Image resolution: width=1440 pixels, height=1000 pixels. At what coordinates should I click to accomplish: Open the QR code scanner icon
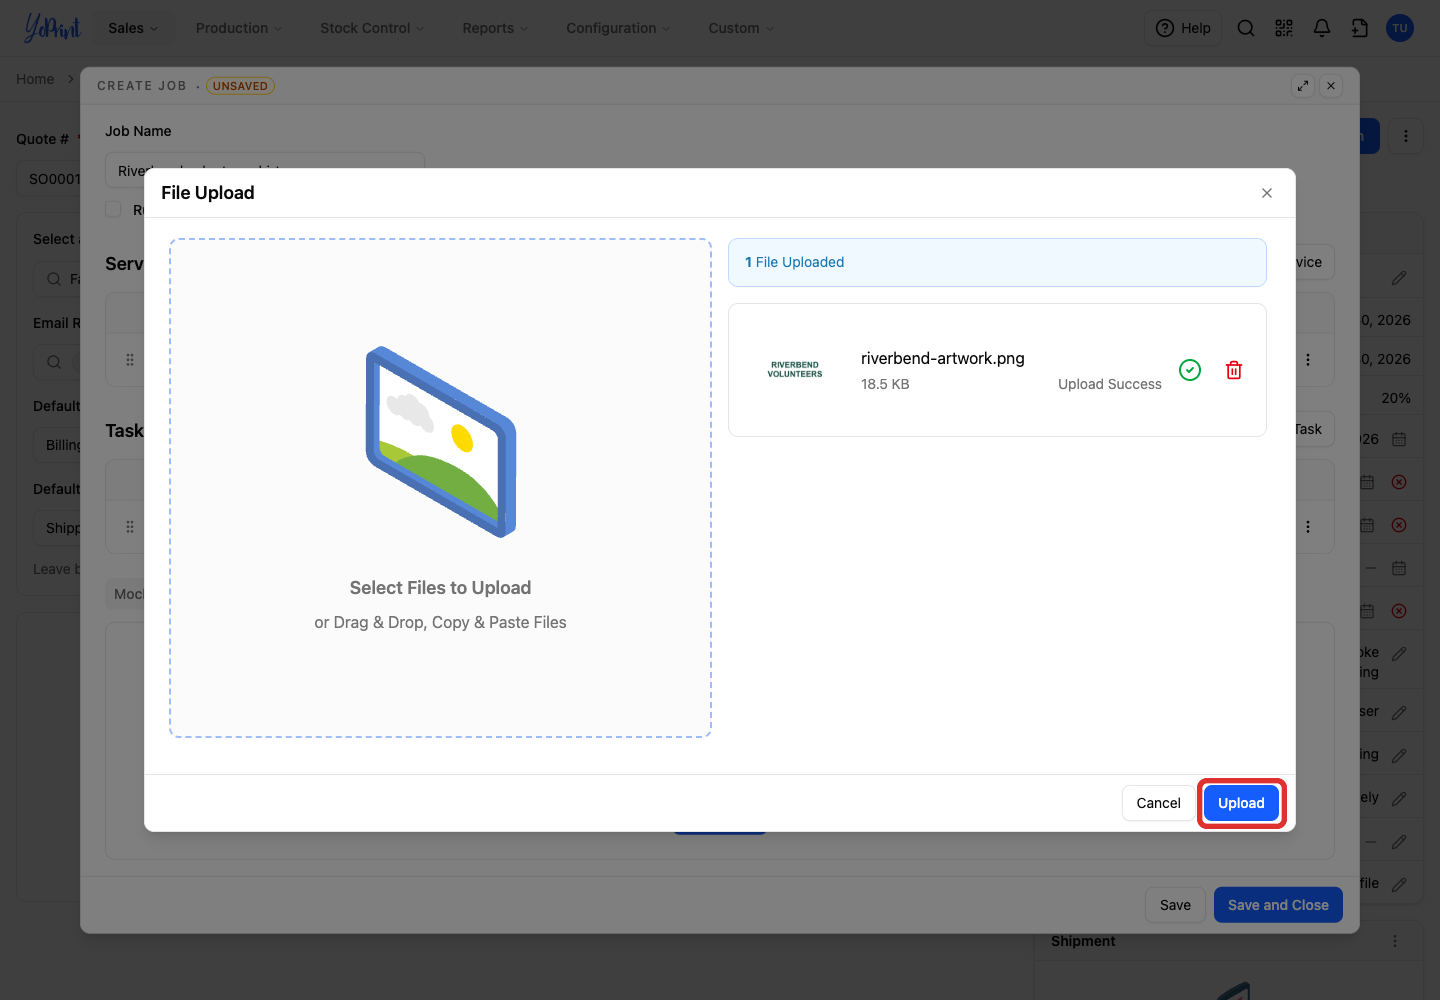click(1284, 28)
